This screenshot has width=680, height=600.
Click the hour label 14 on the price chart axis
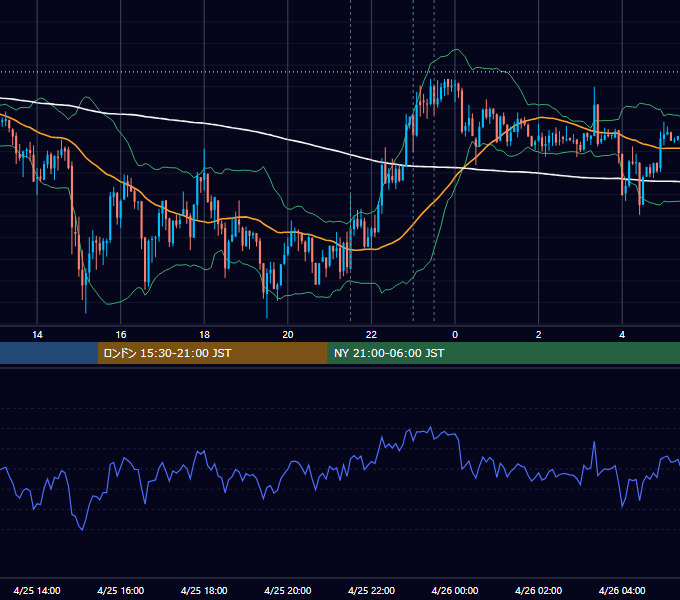click(37, 335)
